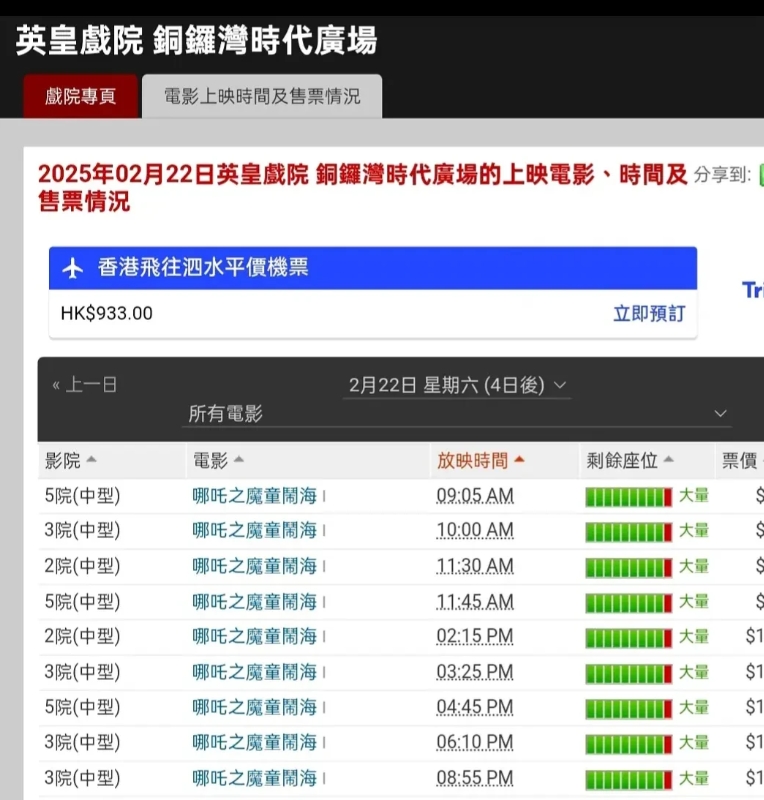Select the 09:05 AM showtime

pos(475,496)
